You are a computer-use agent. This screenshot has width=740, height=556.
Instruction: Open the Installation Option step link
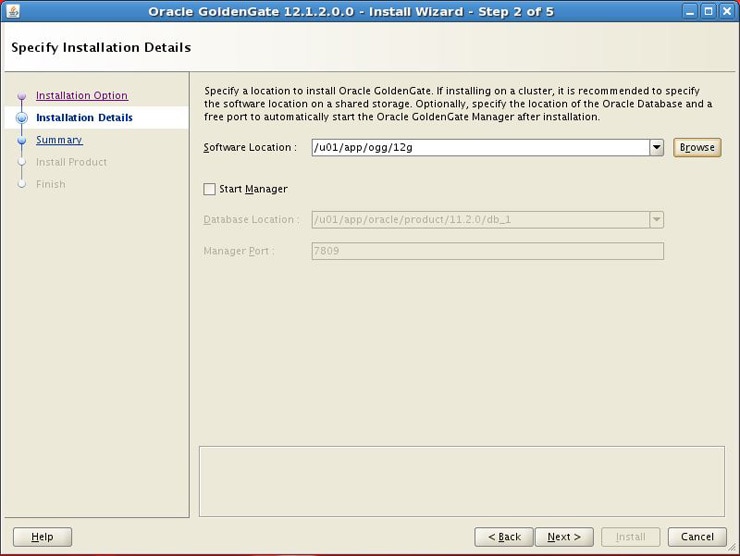tap(82, 95)
